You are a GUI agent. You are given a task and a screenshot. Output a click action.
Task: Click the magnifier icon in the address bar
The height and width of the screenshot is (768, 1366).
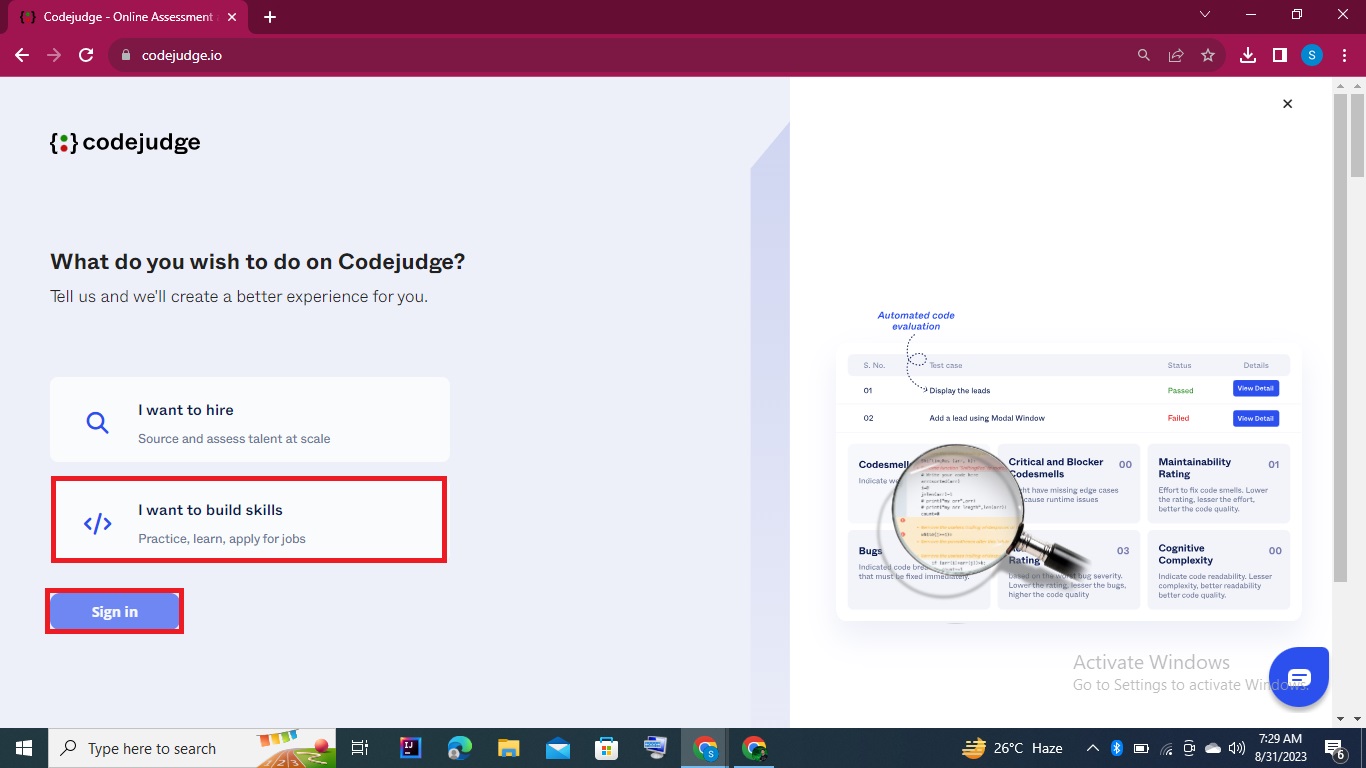point(1144,56)
